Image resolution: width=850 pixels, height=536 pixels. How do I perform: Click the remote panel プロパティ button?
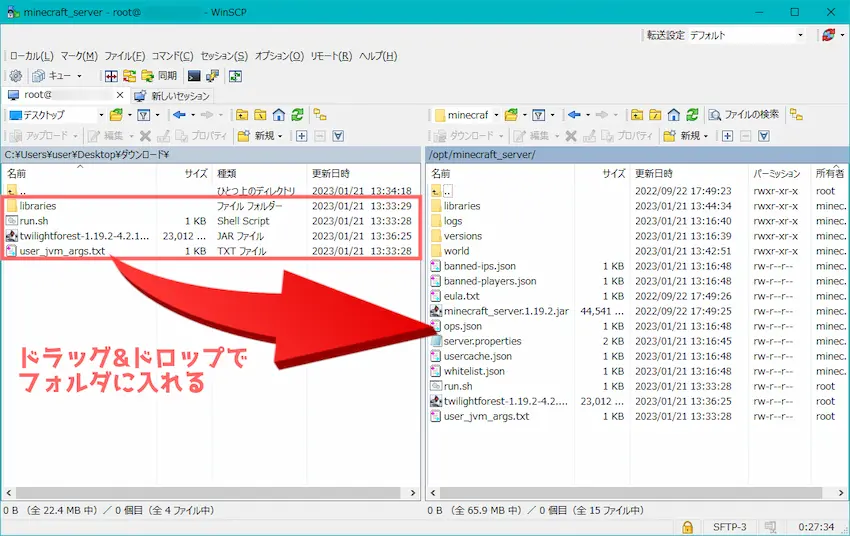[x=626, y=136]
